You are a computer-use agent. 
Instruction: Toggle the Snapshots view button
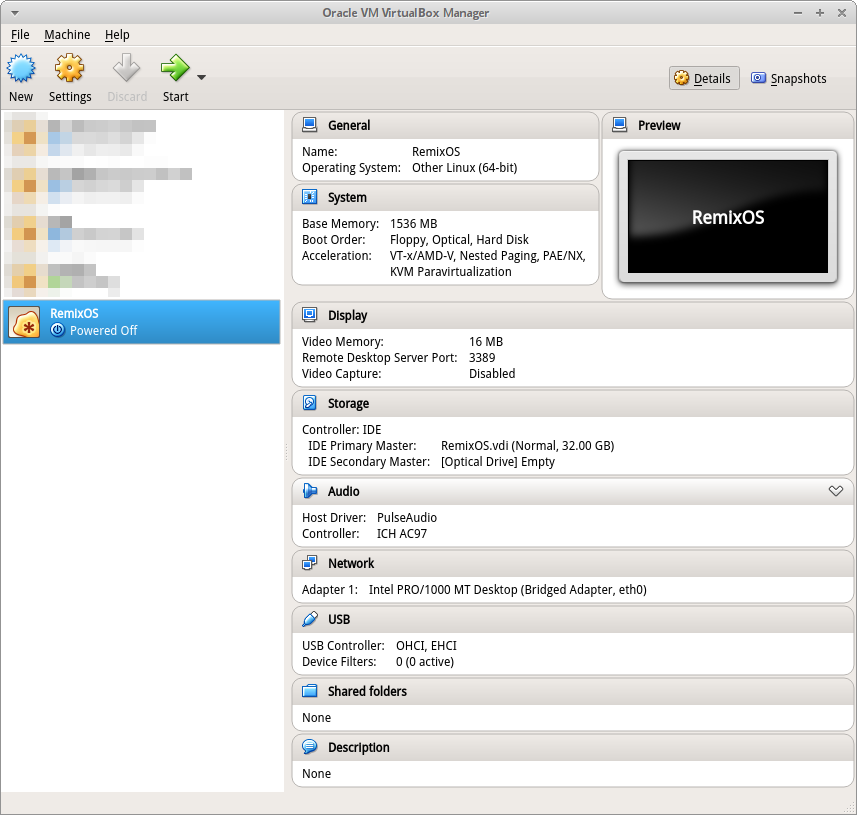coord(789,78)
